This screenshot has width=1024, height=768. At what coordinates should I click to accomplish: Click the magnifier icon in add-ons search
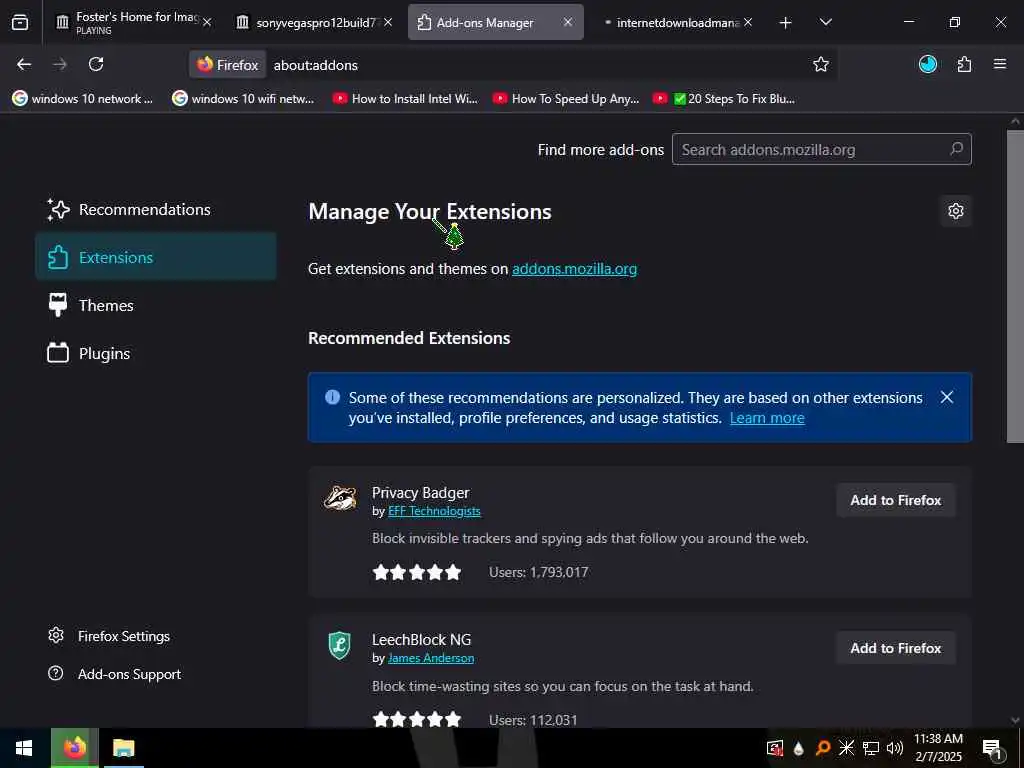[x=956, y=149]
